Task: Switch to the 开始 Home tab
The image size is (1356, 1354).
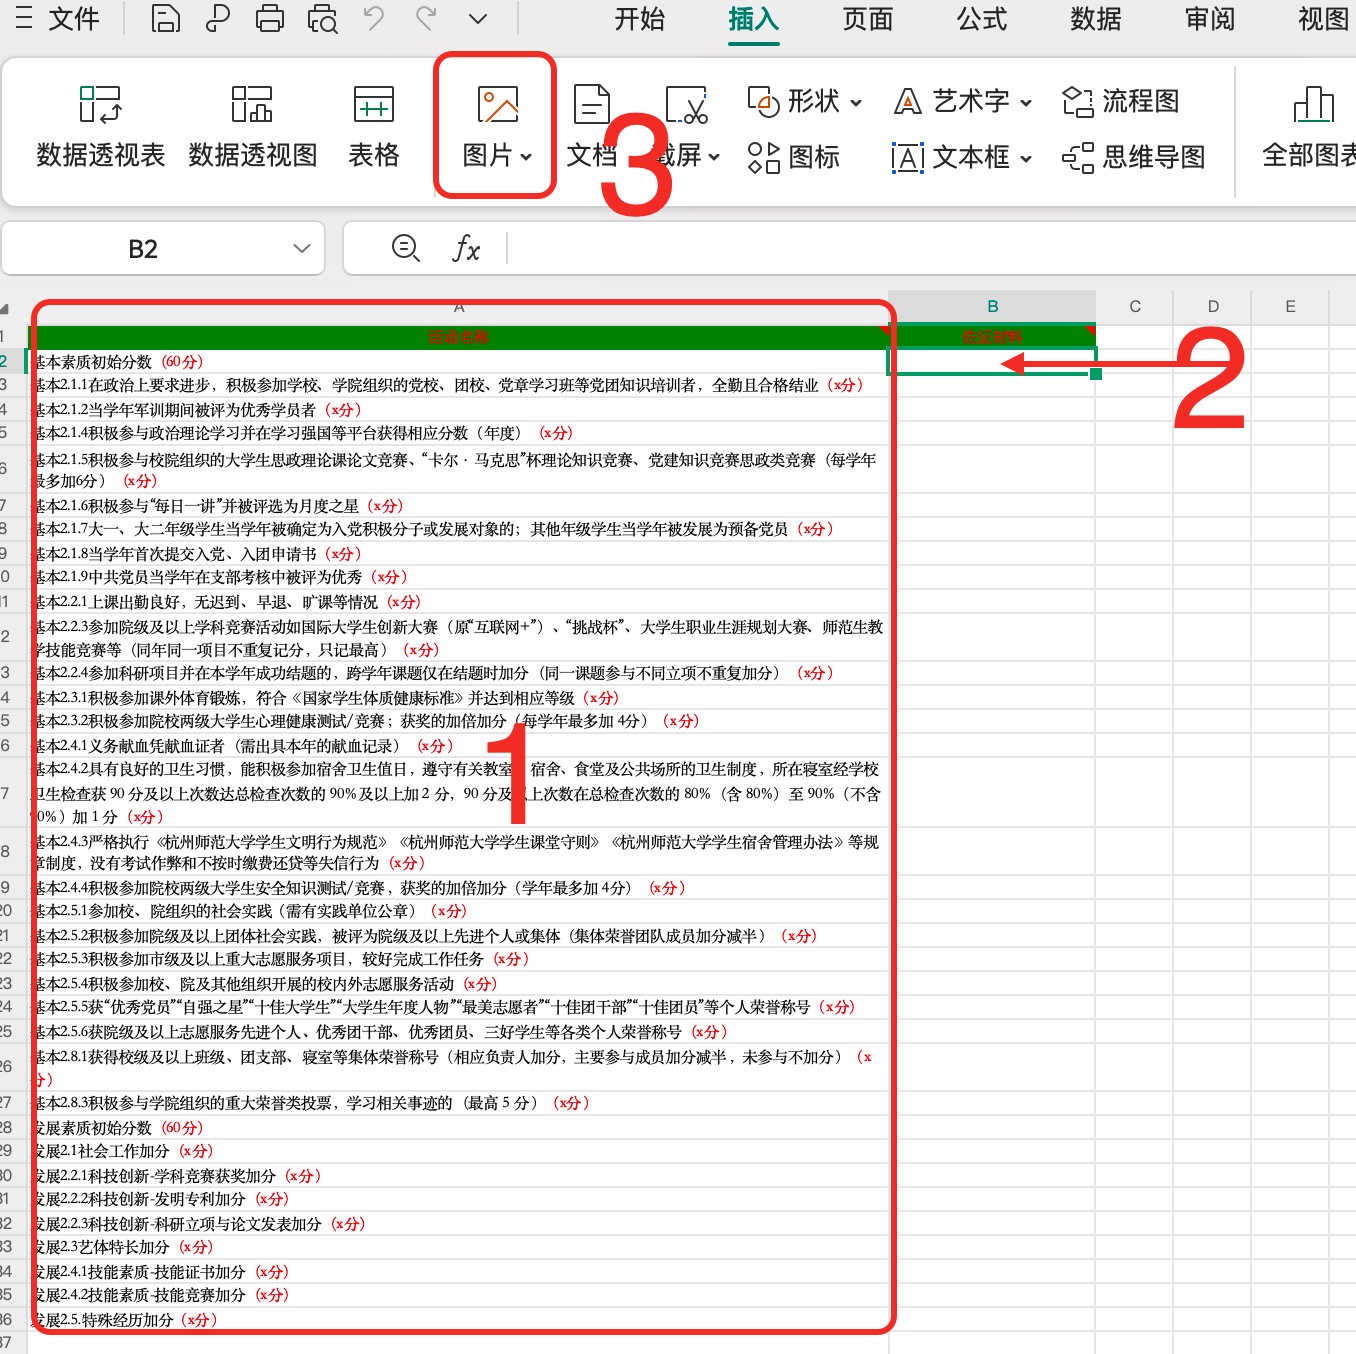Action: pyautogui.click(x=639, y=19)
